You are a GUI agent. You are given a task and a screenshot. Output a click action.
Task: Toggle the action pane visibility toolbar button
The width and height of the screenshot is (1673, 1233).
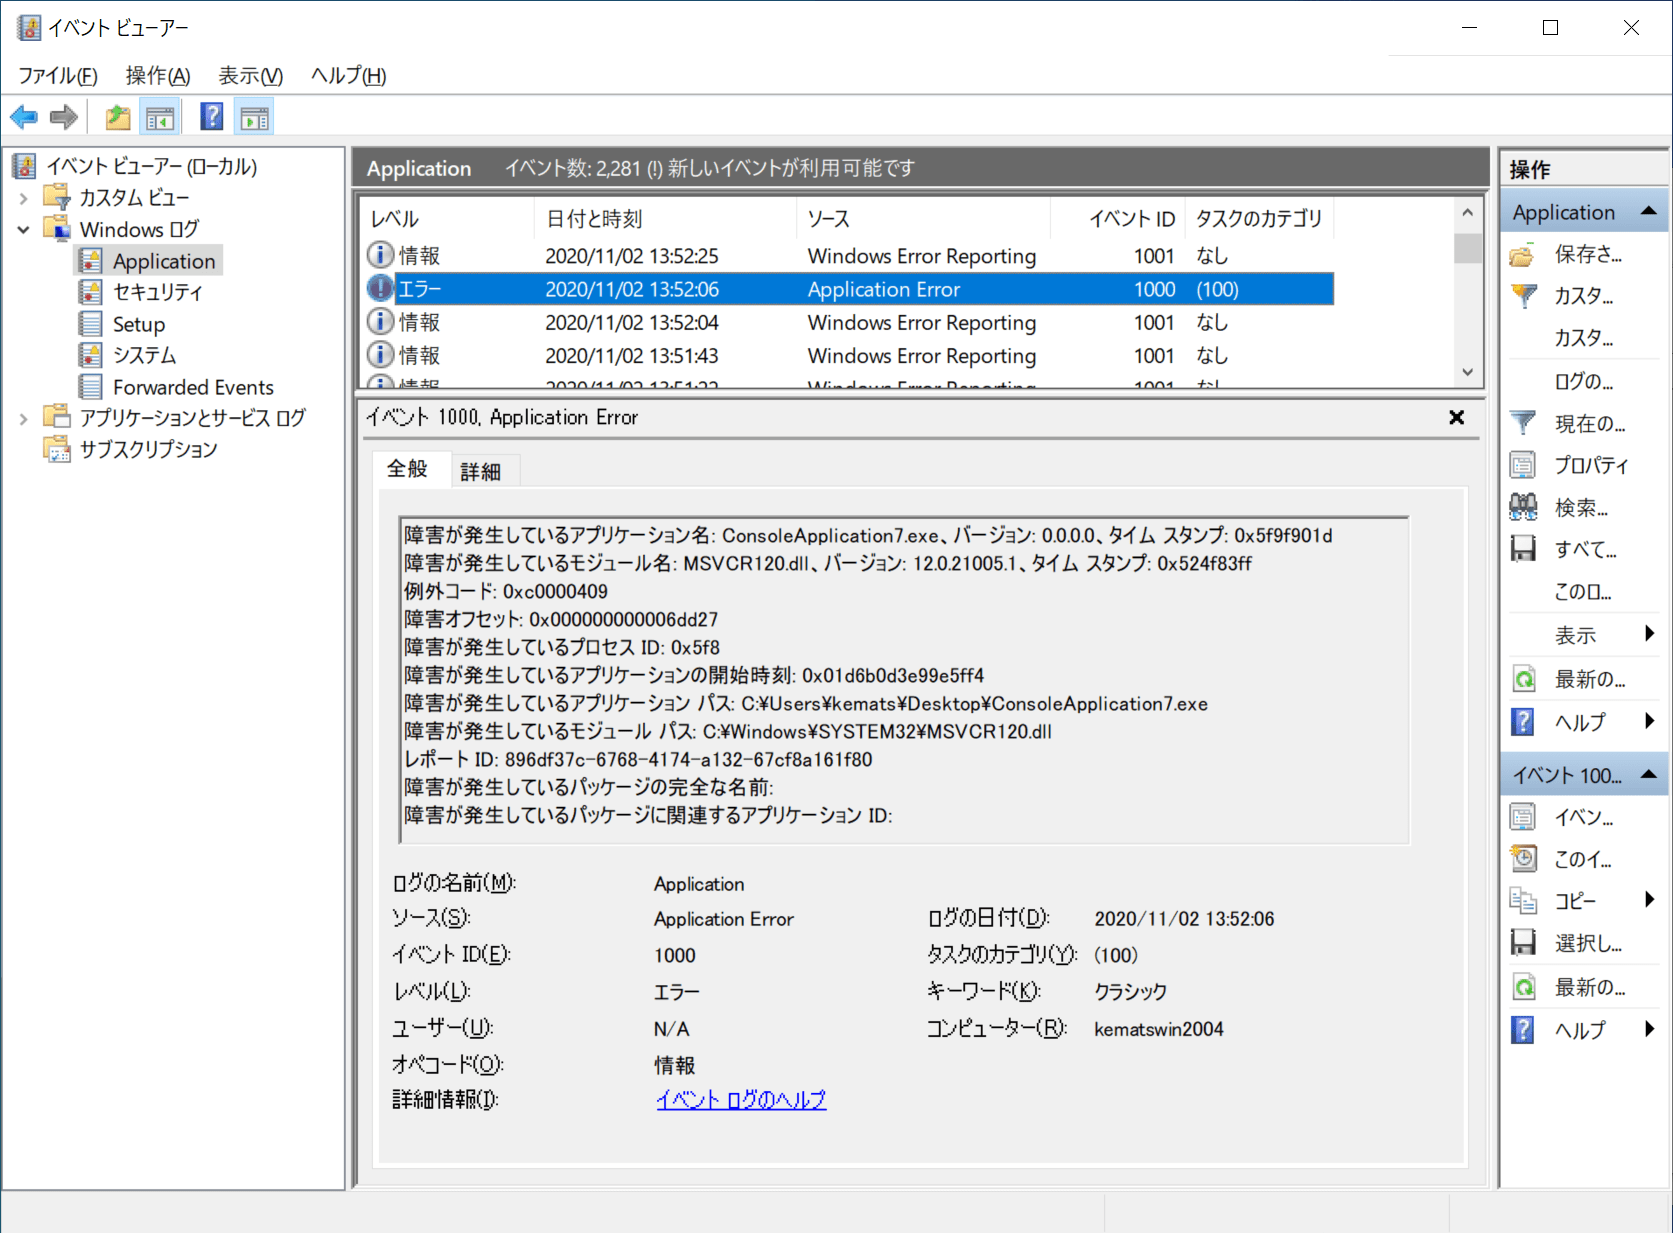click(x=253, y=116)
